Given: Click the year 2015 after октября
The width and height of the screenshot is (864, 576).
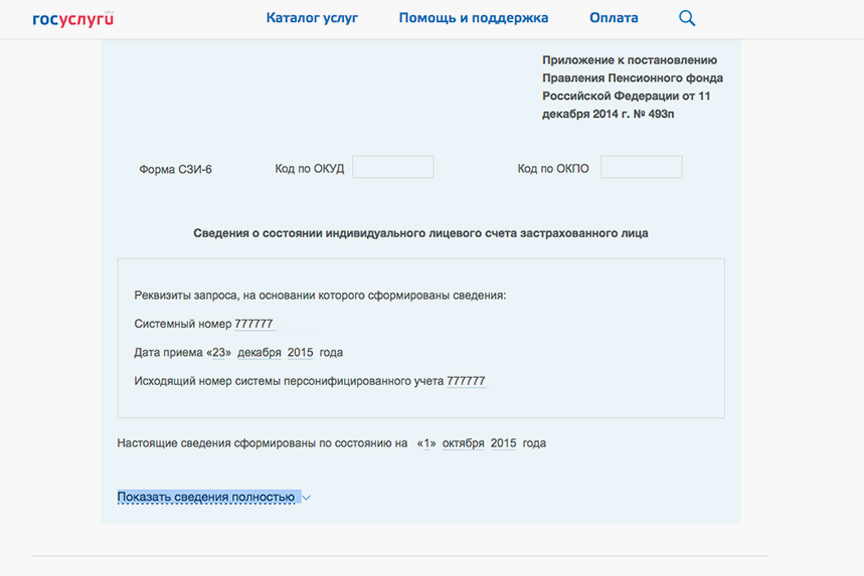Looking at the screenshot, I should point(503,443).
